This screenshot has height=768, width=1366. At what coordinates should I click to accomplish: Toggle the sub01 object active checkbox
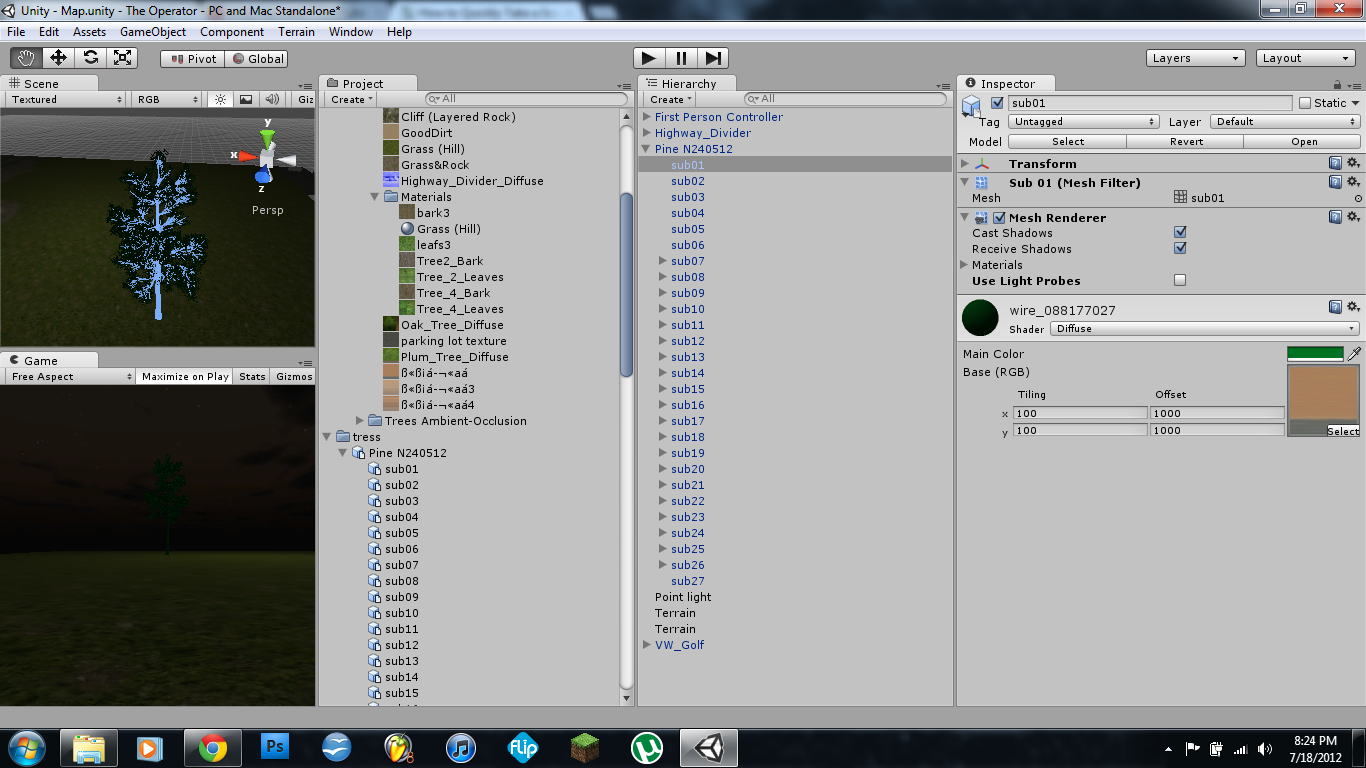[x=997, y=102]
